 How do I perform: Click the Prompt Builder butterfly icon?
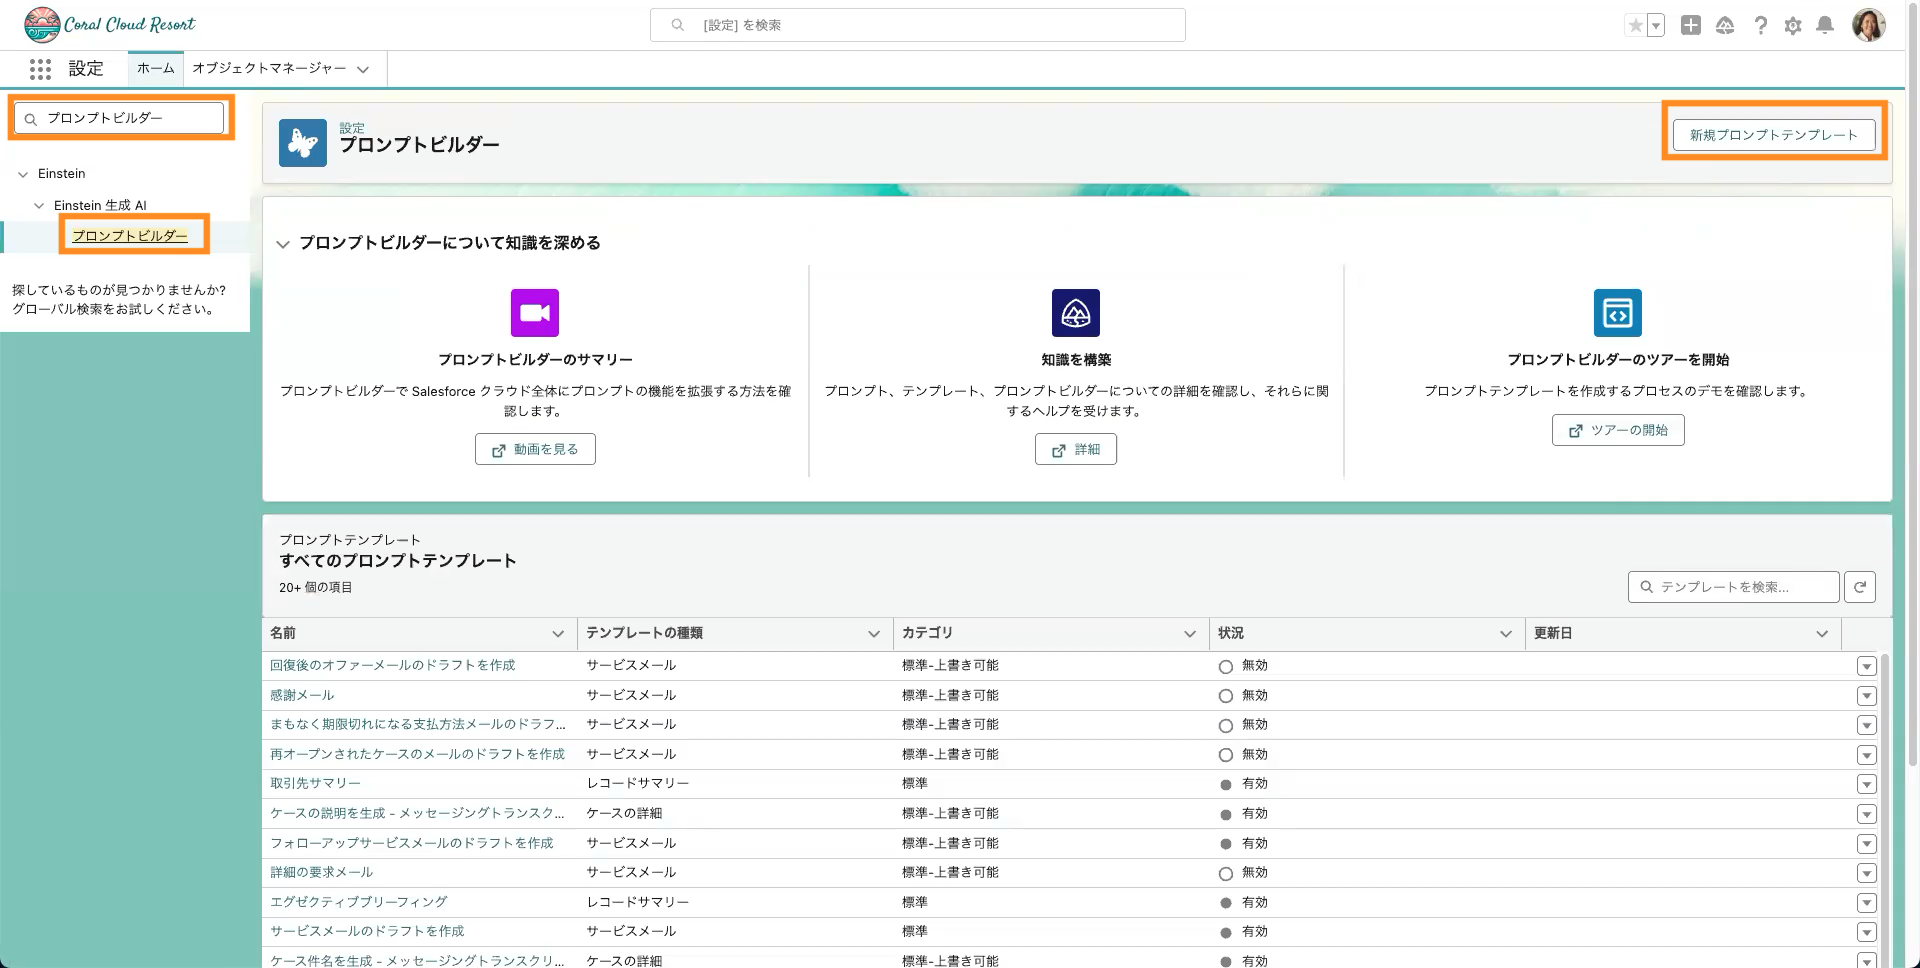pyautogui.click(x=303, y=143)
